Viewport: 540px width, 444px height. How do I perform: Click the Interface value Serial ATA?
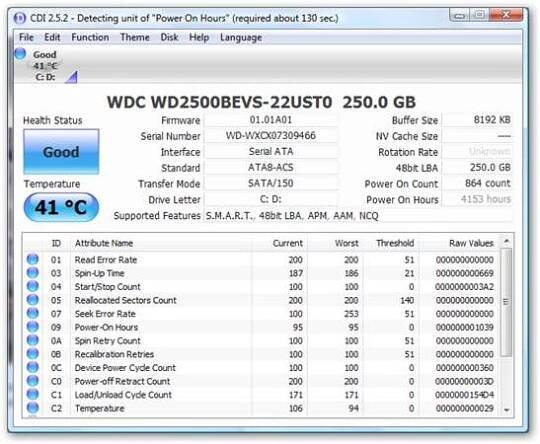[x=271, y=152]
